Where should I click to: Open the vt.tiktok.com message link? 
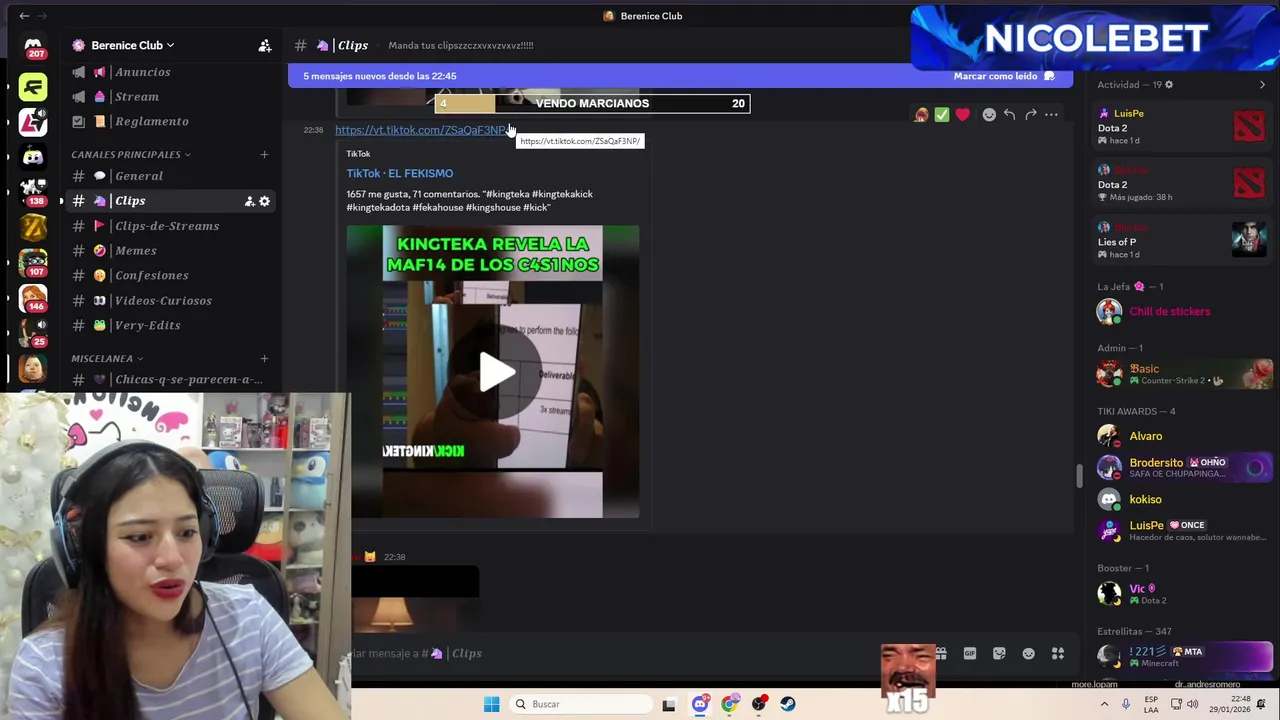tap(421, 130)
